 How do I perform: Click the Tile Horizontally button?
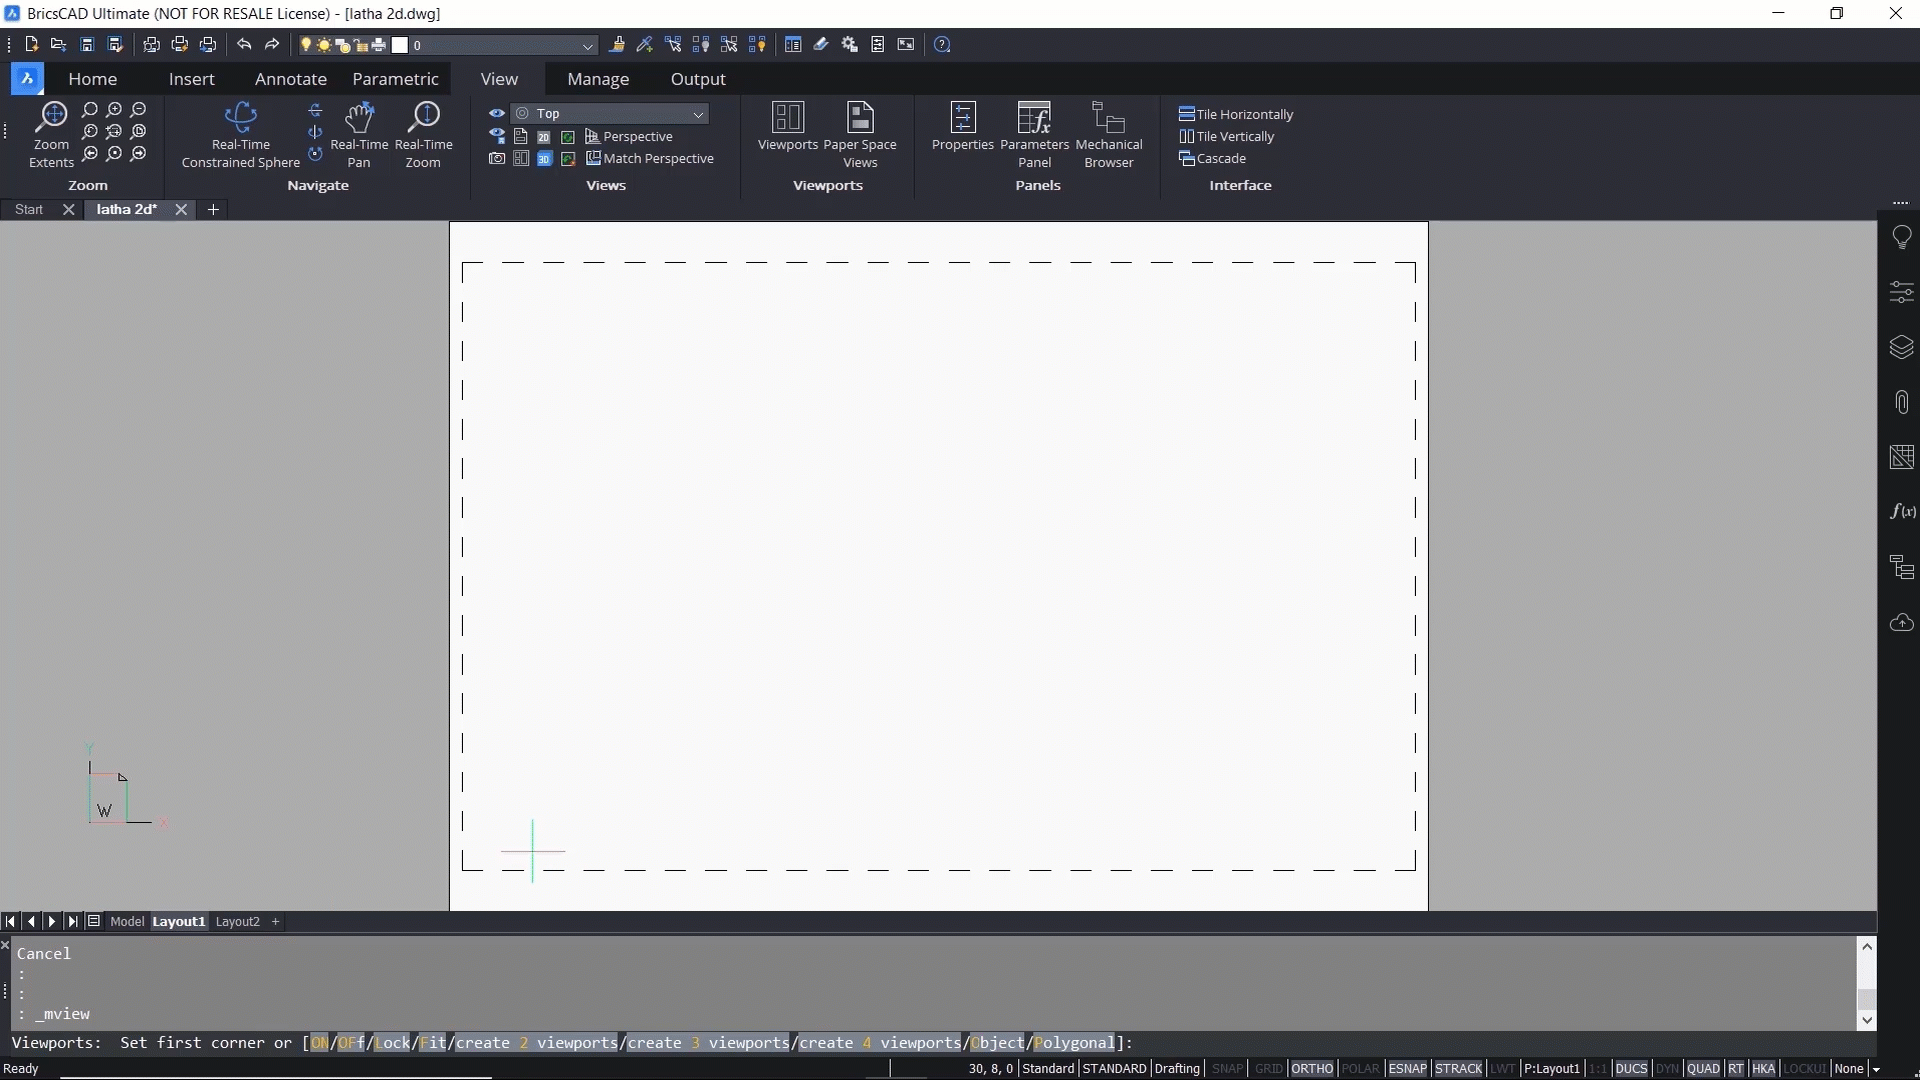(x=1240, y=113)
